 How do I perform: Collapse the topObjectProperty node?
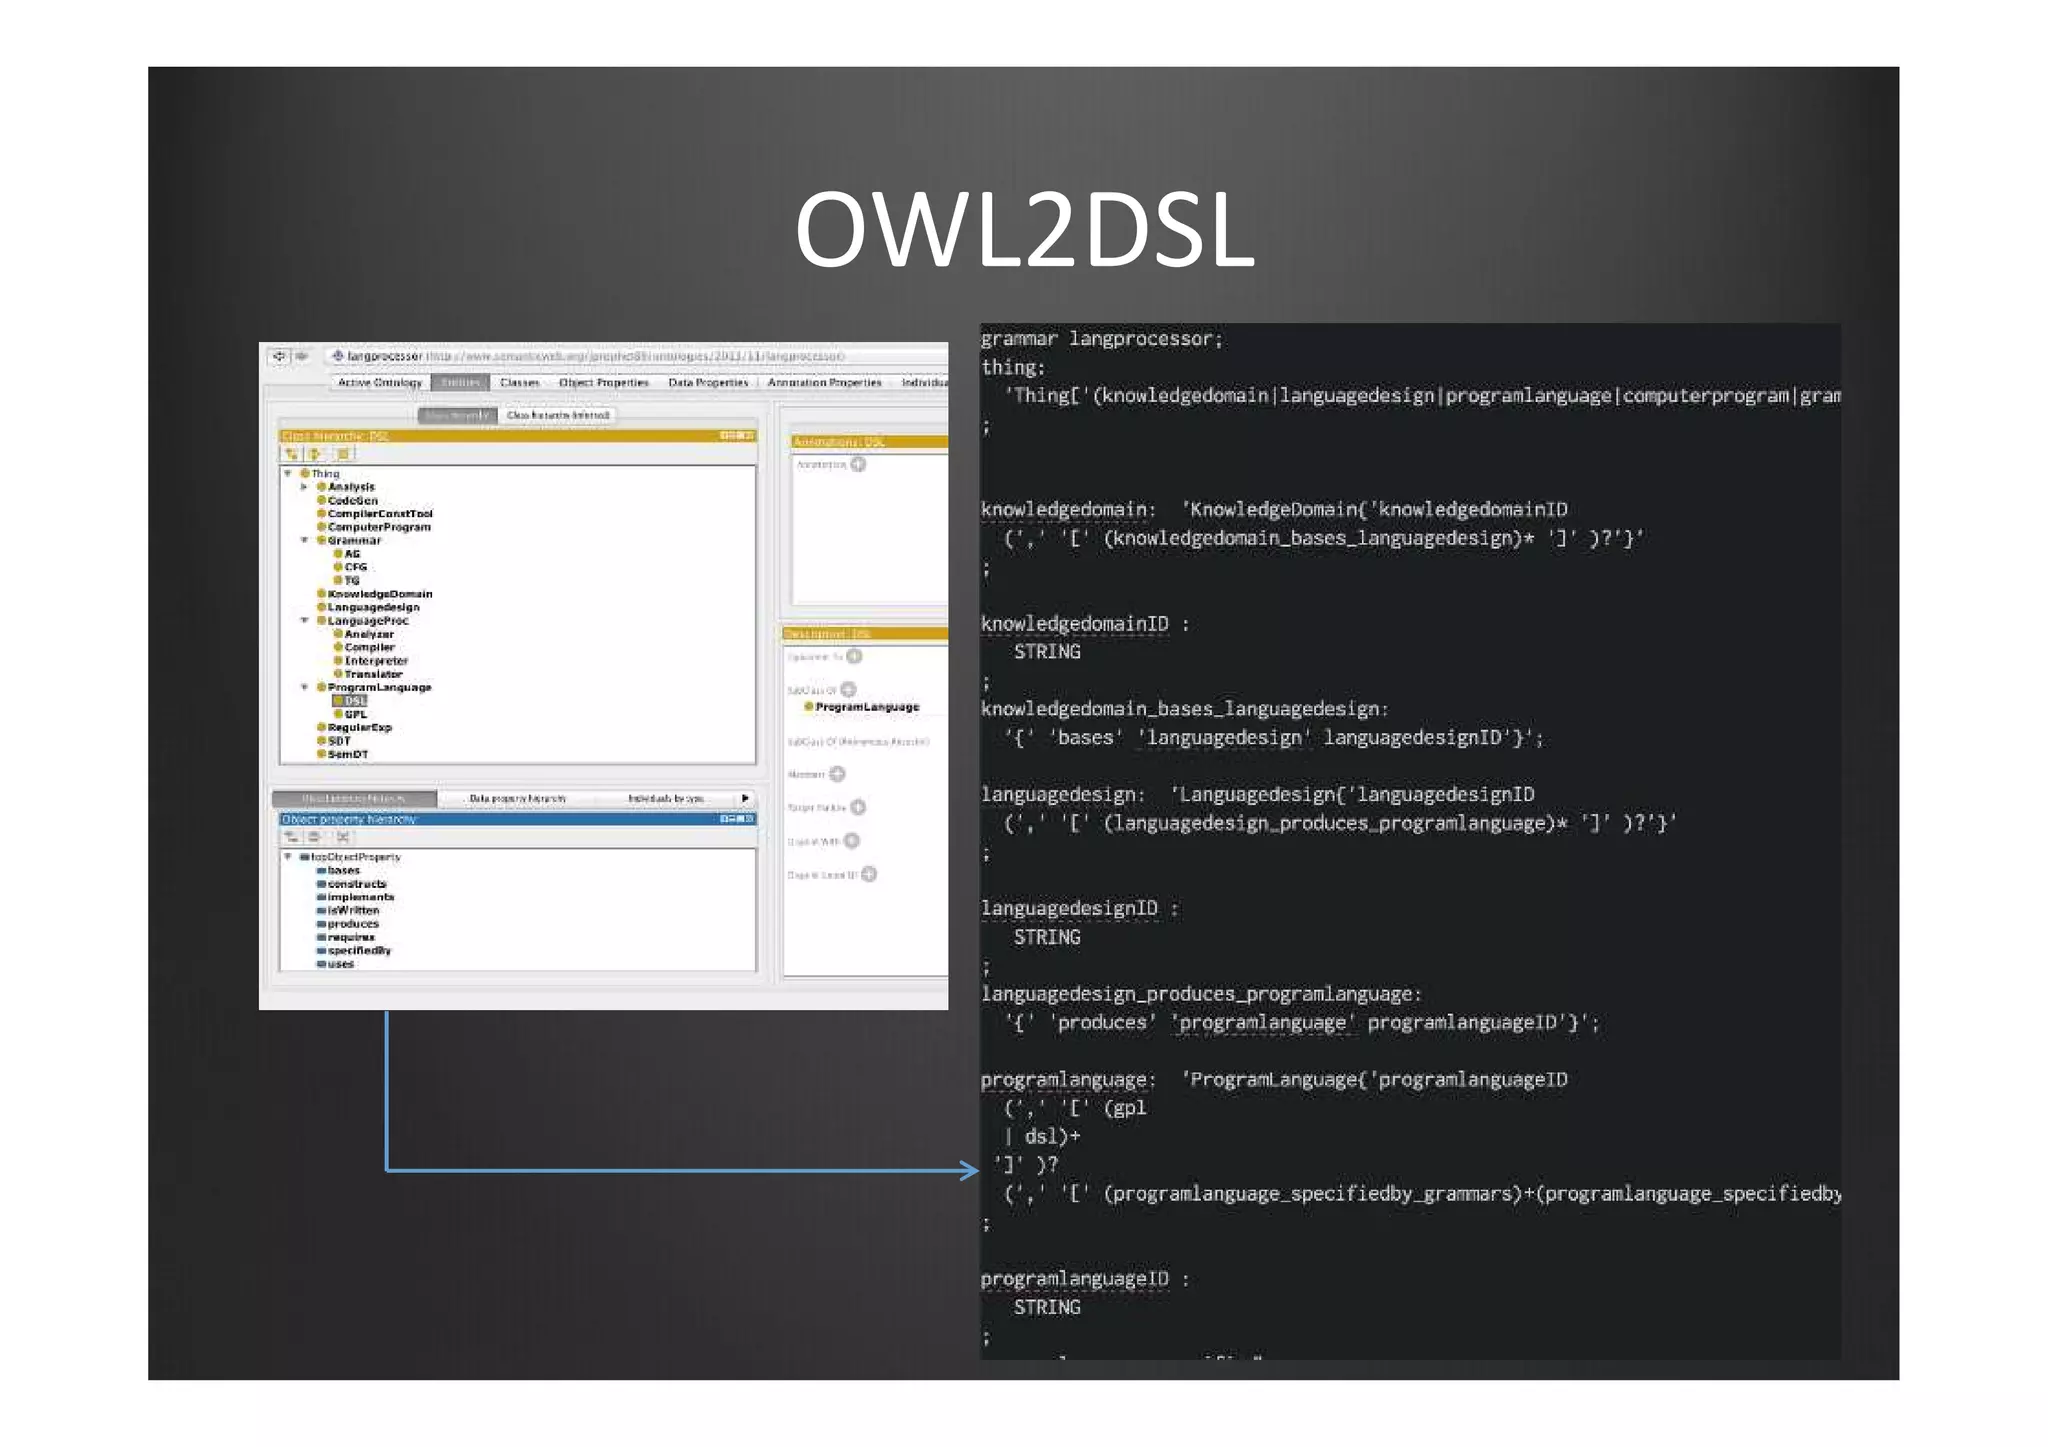pyautogui.click(x=288, y=857)
